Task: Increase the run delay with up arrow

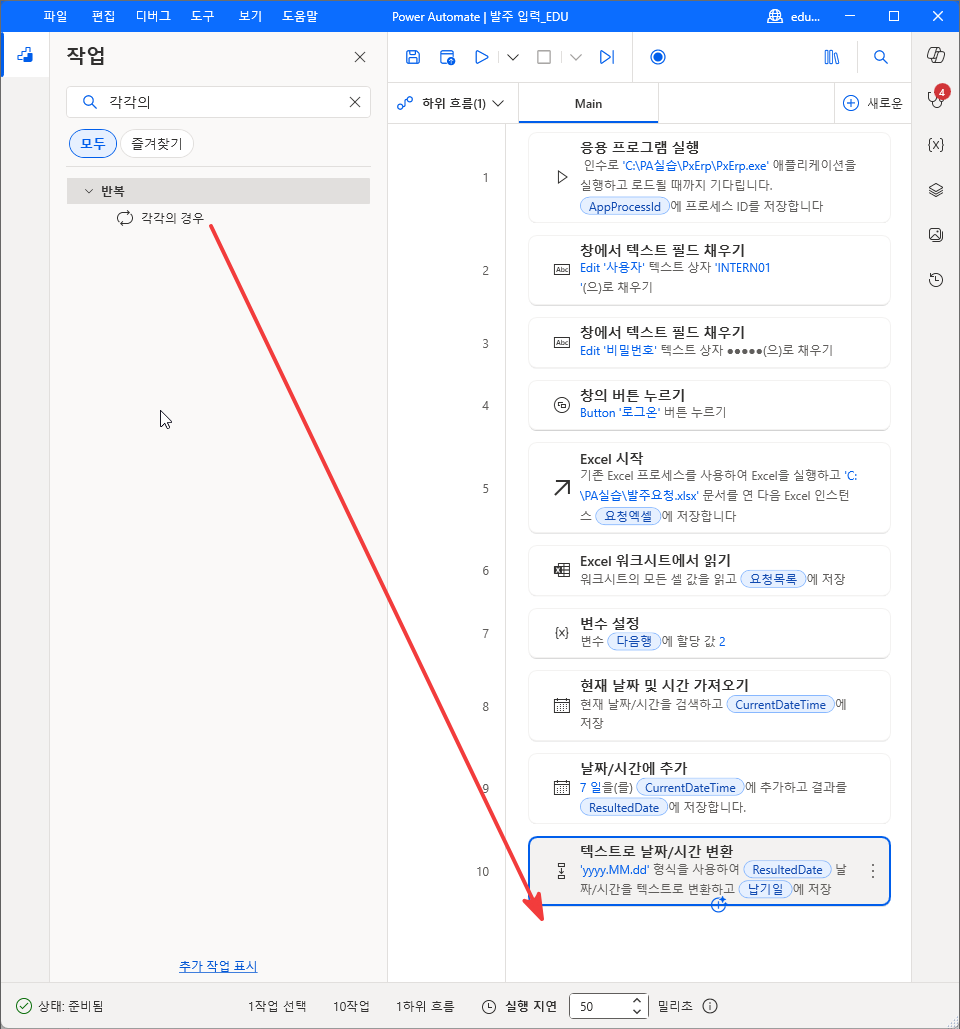Action: coord(637,1000)
